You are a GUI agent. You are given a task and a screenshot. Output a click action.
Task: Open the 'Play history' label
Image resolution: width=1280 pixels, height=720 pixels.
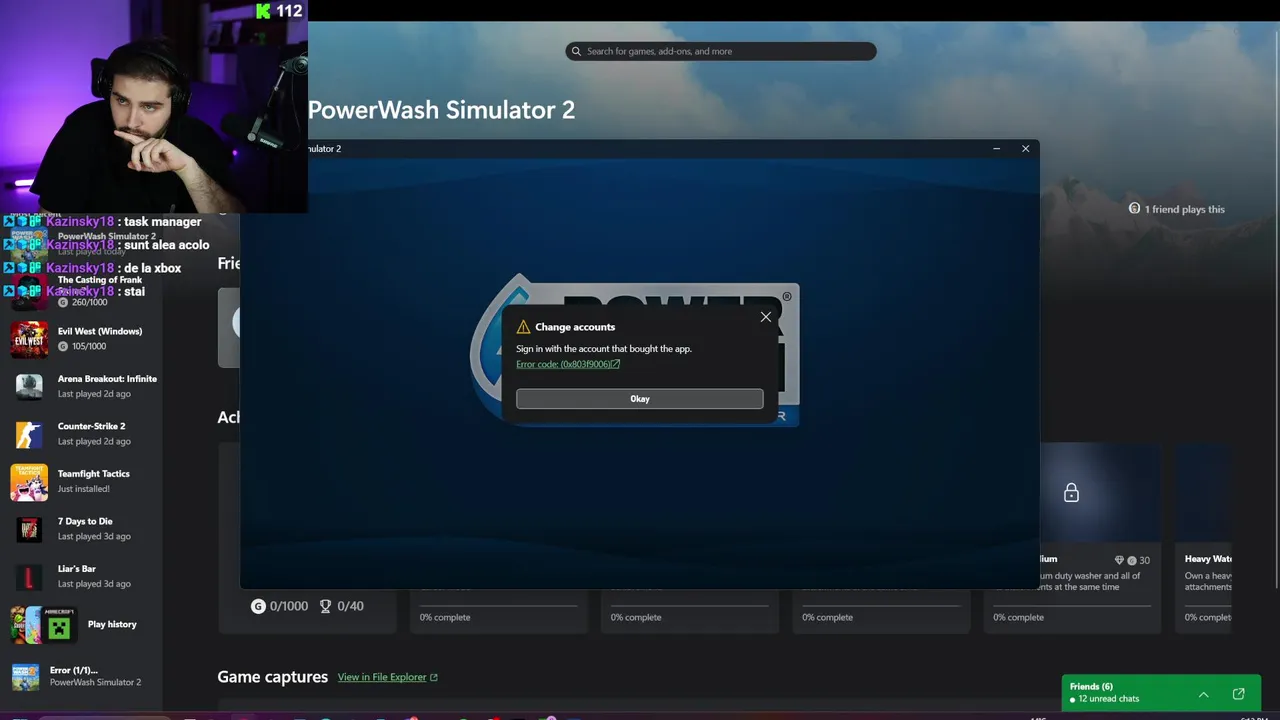(x=112, y=624)
